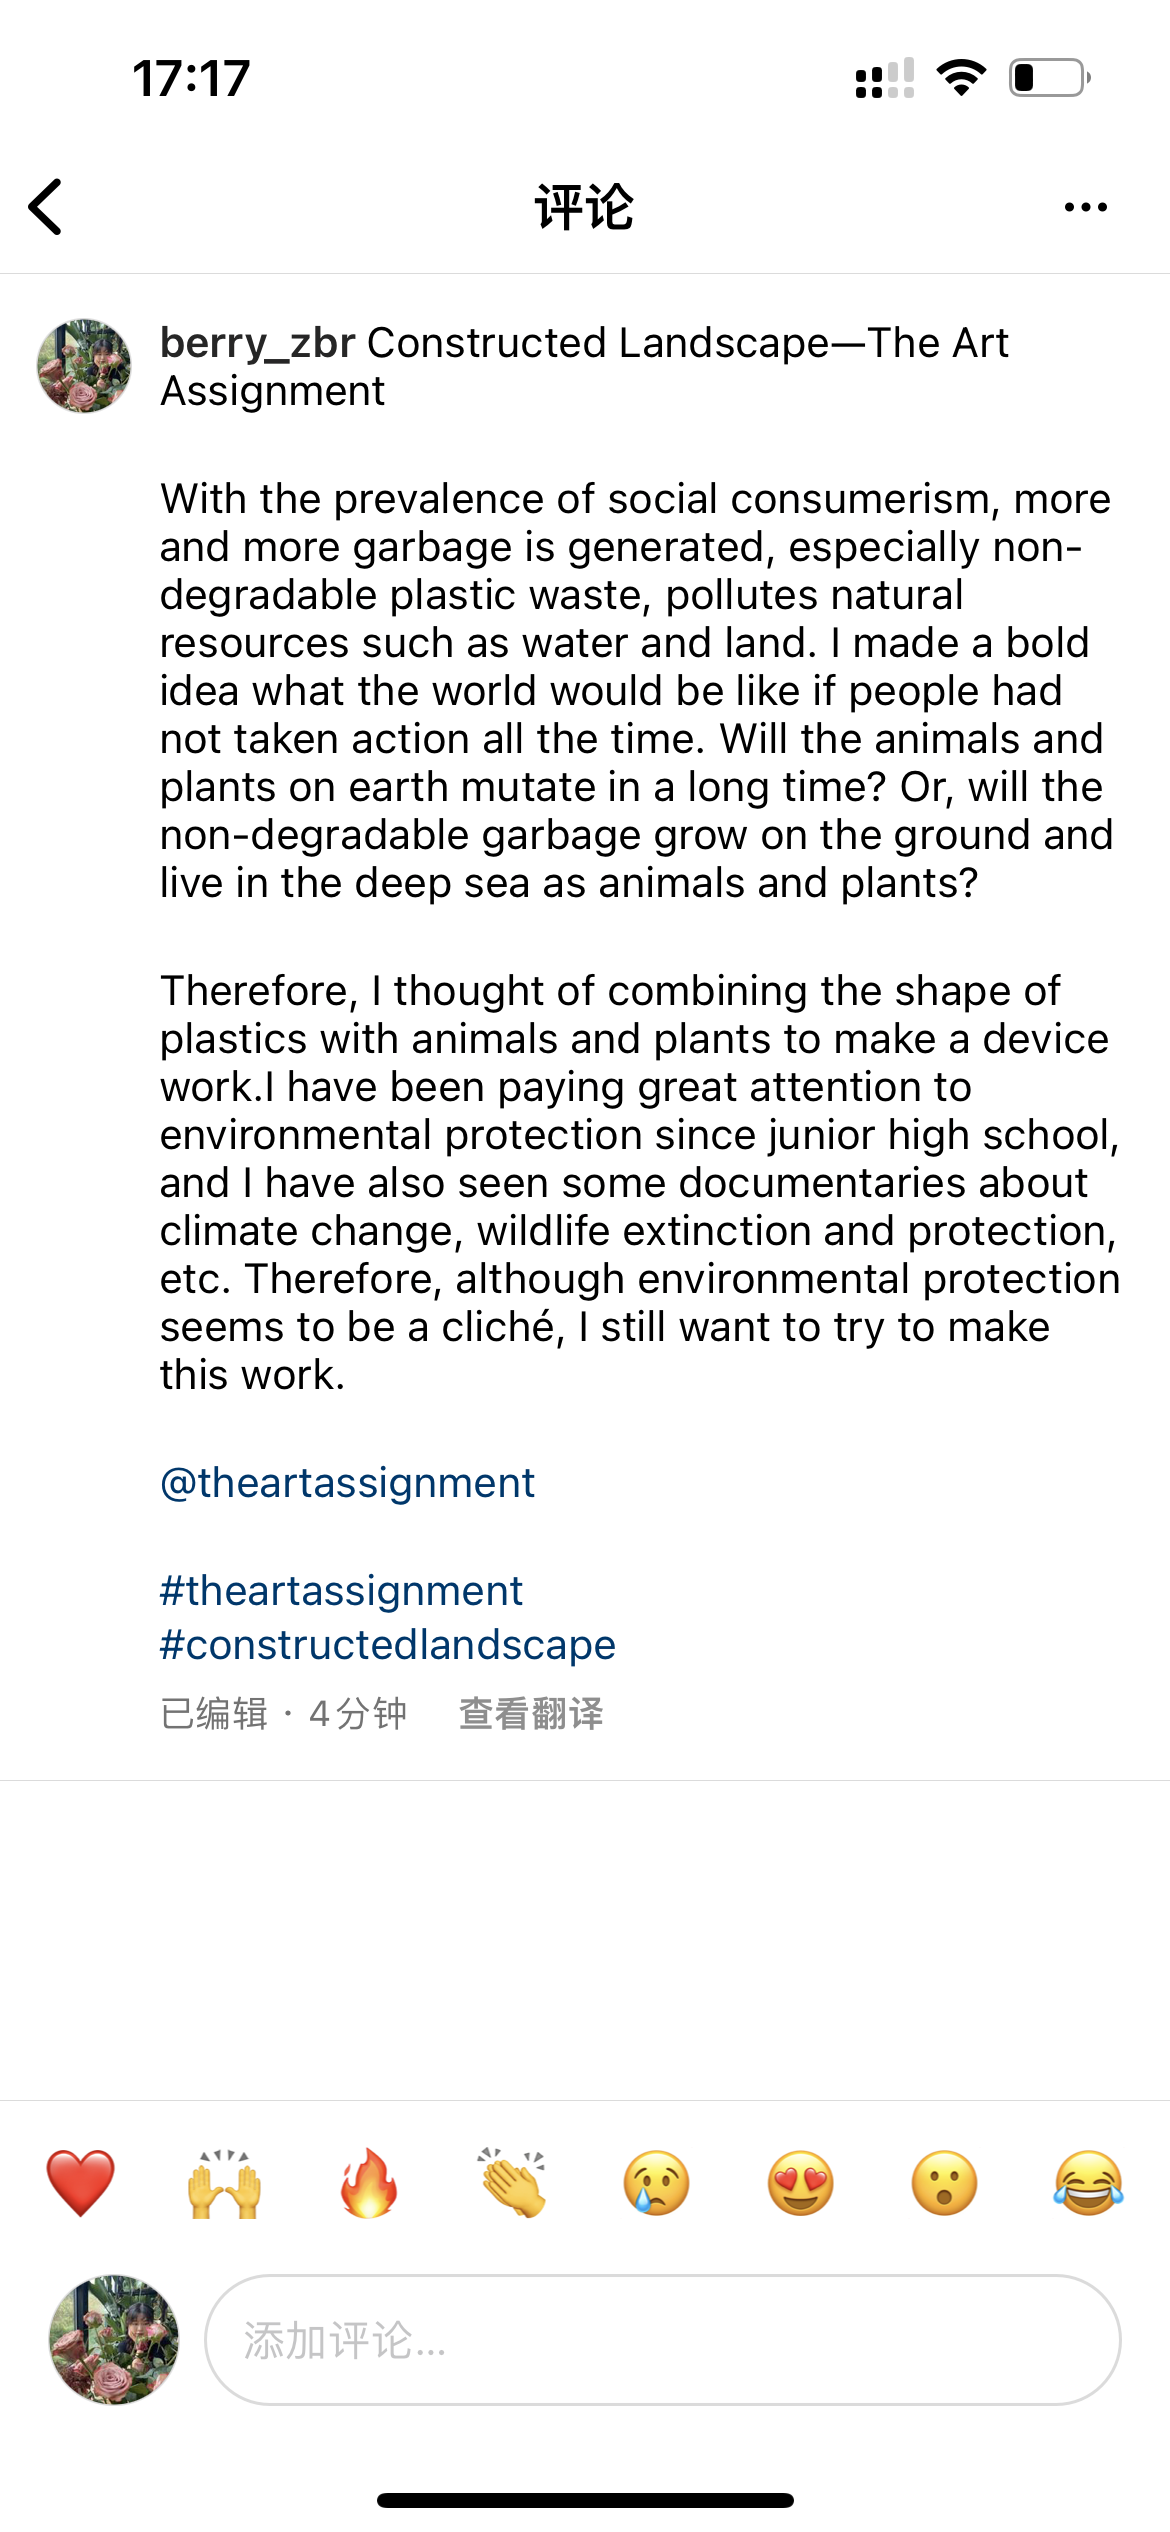Open the #constructedlandscape hashtag
Image resolution: width=1170 pixels, height=2532 pixels.
click(x=388, y=1645)
